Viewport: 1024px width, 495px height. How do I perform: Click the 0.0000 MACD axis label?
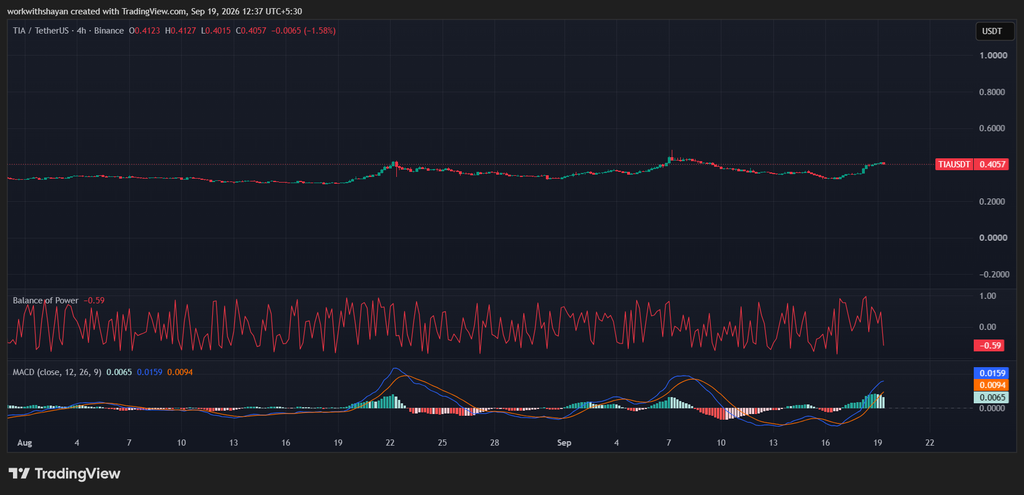[x=994, y=408]
